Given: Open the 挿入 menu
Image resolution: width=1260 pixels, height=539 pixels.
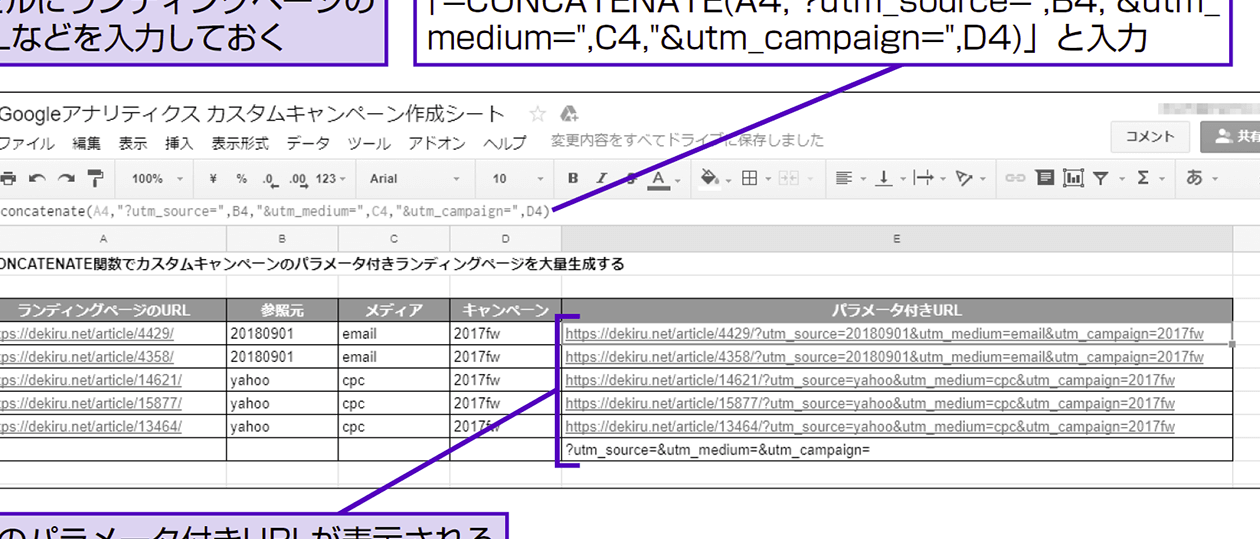Looking at the screenshot, I should coord(179,143).
